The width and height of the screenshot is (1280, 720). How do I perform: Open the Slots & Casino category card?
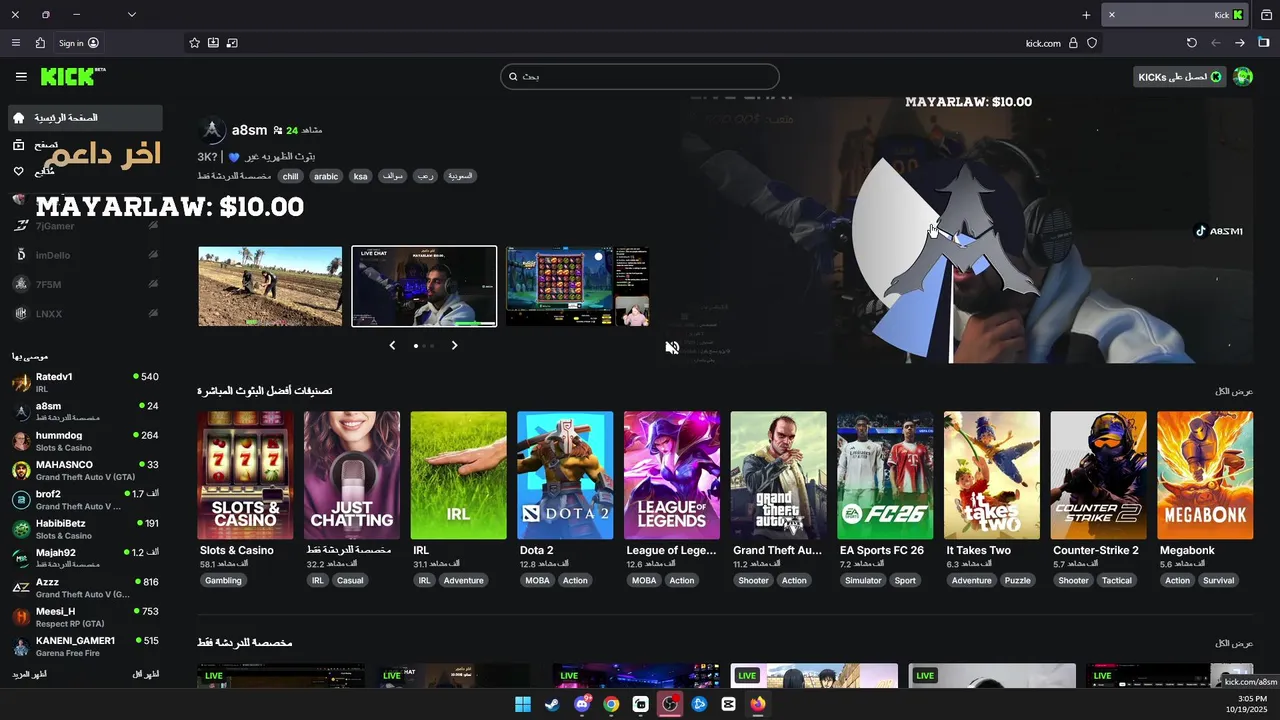(245, 476)
